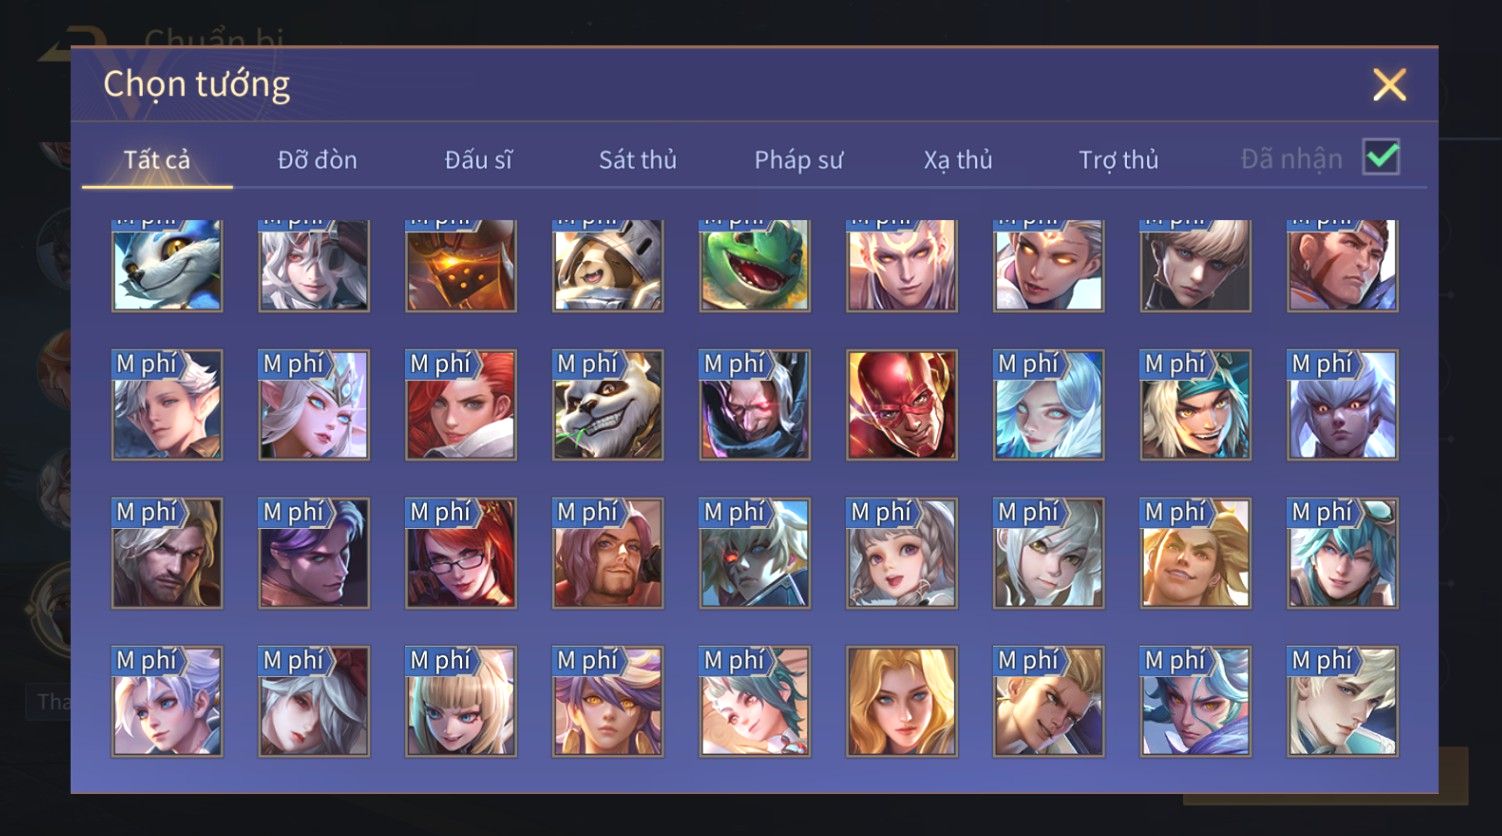Screen dimensions: 1502x836
Task: Switch to the Đấu sĩ tab
Action: [478, 159]
